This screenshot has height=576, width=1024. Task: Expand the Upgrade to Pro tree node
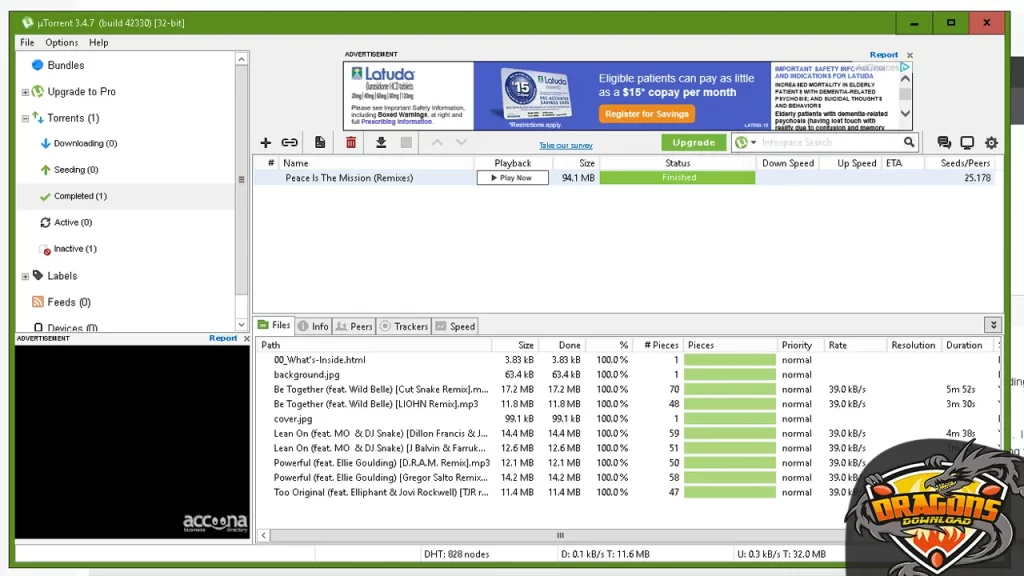tap(25, 92)
